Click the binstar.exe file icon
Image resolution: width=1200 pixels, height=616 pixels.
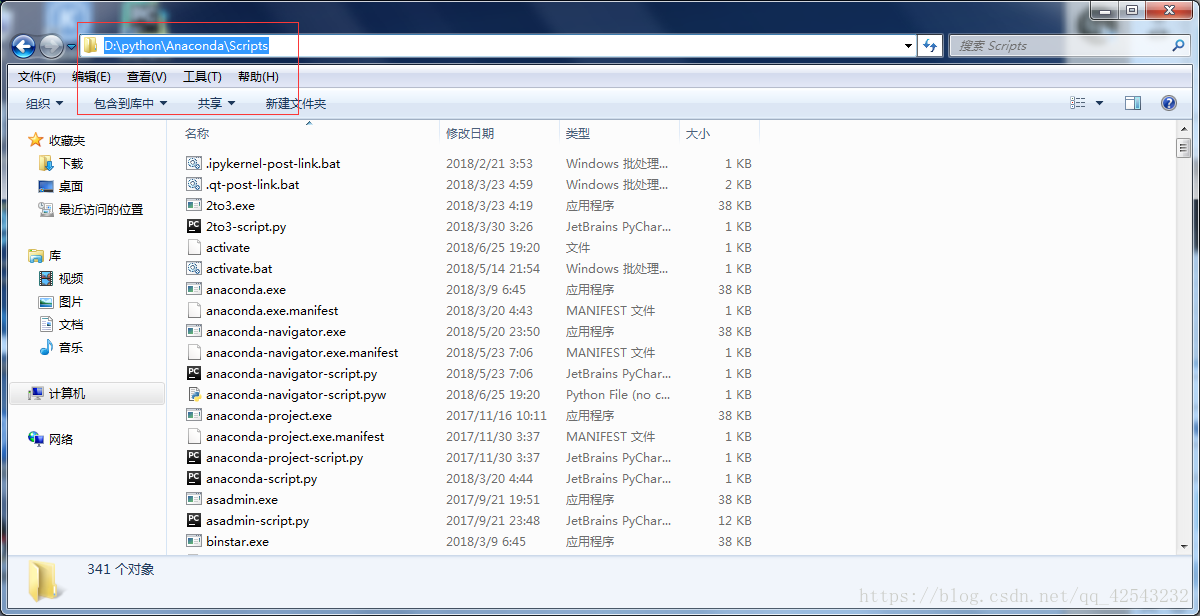pyautogui.click(x=194, y=541)
